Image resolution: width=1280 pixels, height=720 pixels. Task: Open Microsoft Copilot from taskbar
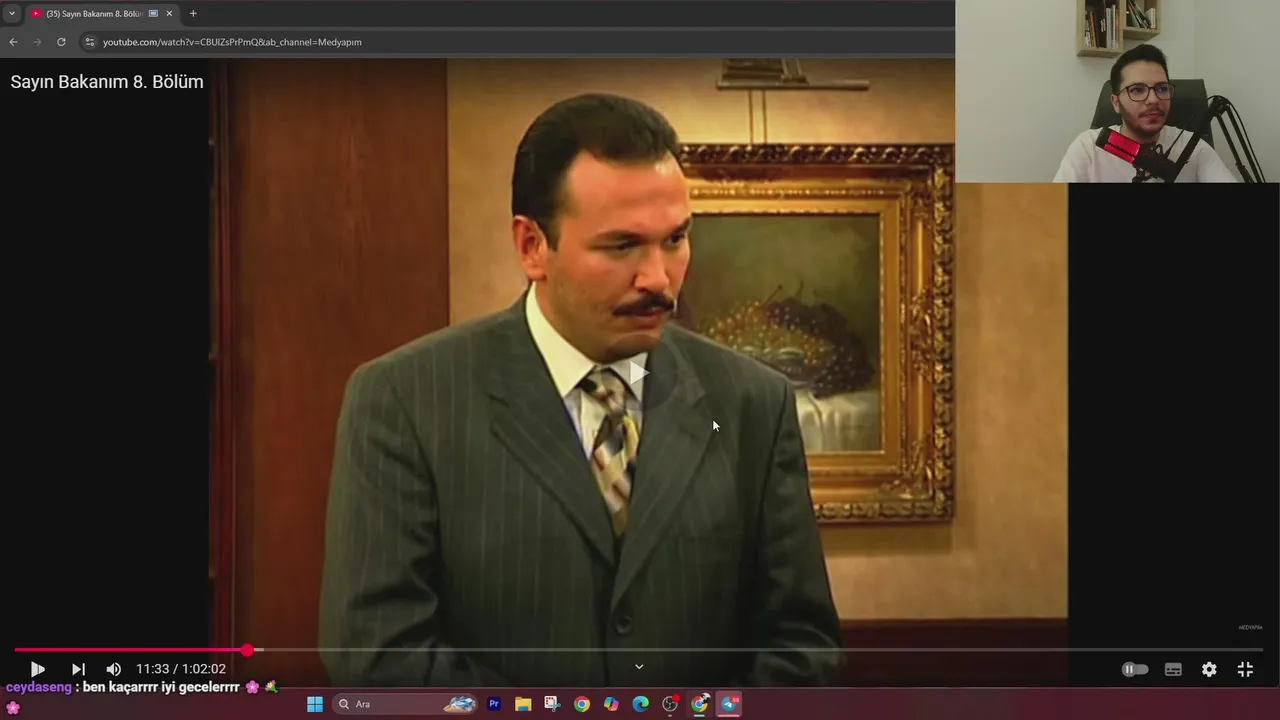click(x=611, y=704)
